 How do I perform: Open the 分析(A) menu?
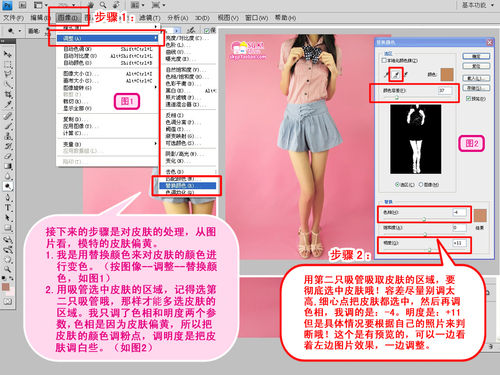coord(178,18)
